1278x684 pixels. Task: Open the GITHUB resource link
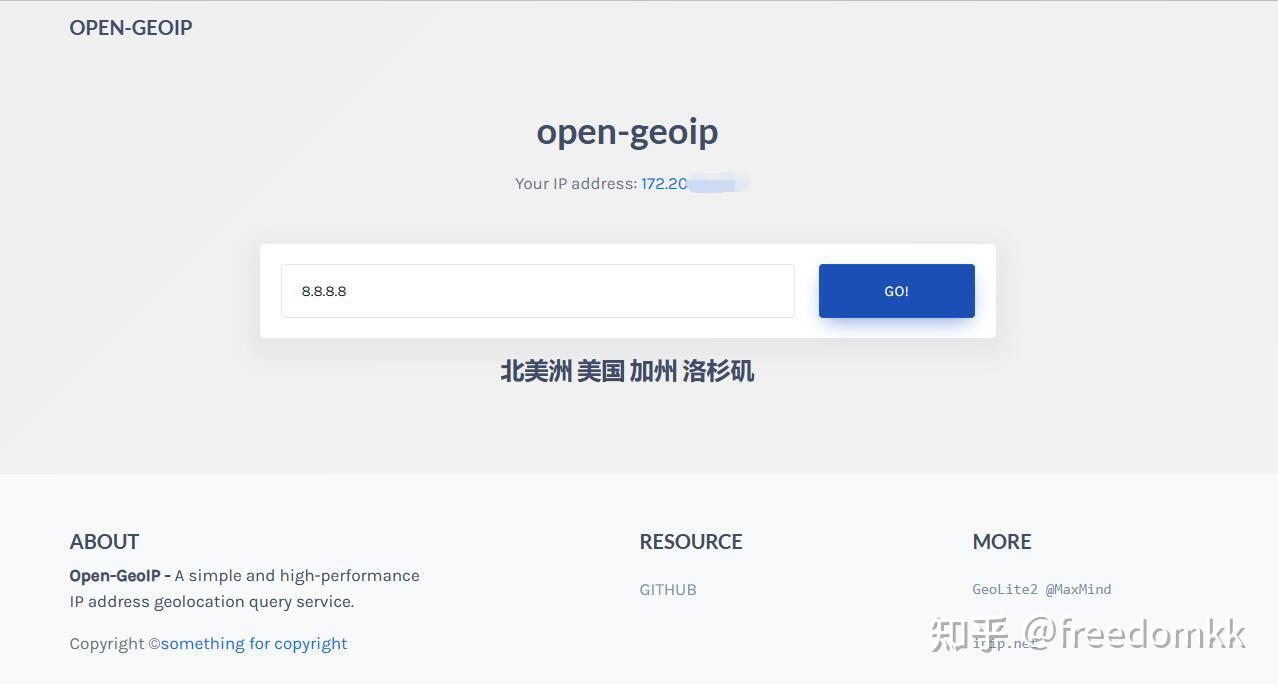pos(667,589)
